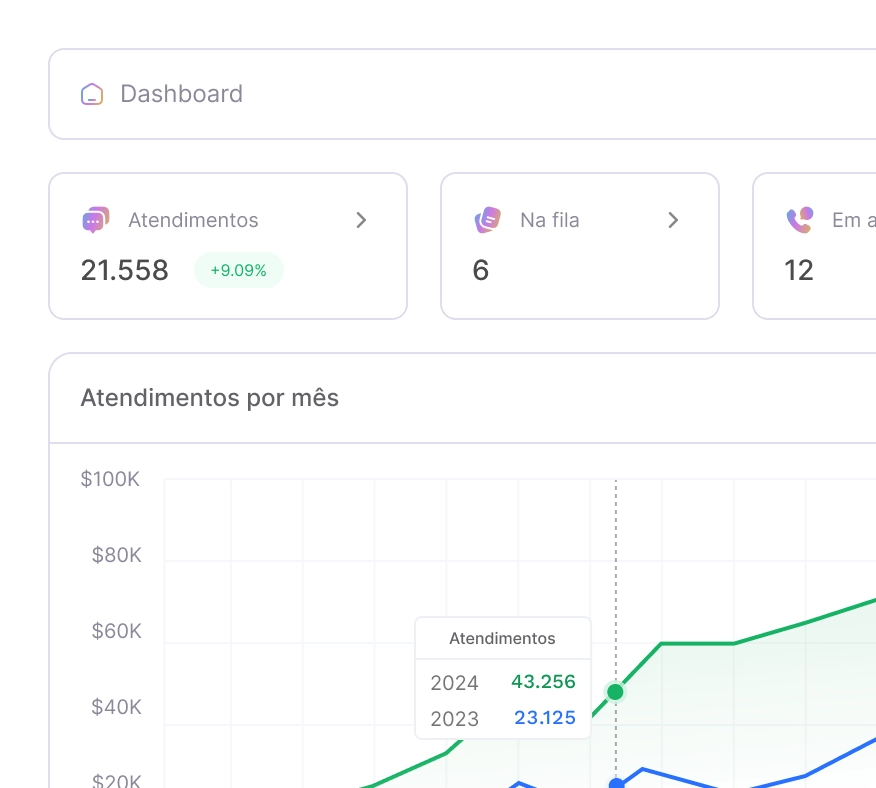Click the $100K axis label

pos(110,479)
